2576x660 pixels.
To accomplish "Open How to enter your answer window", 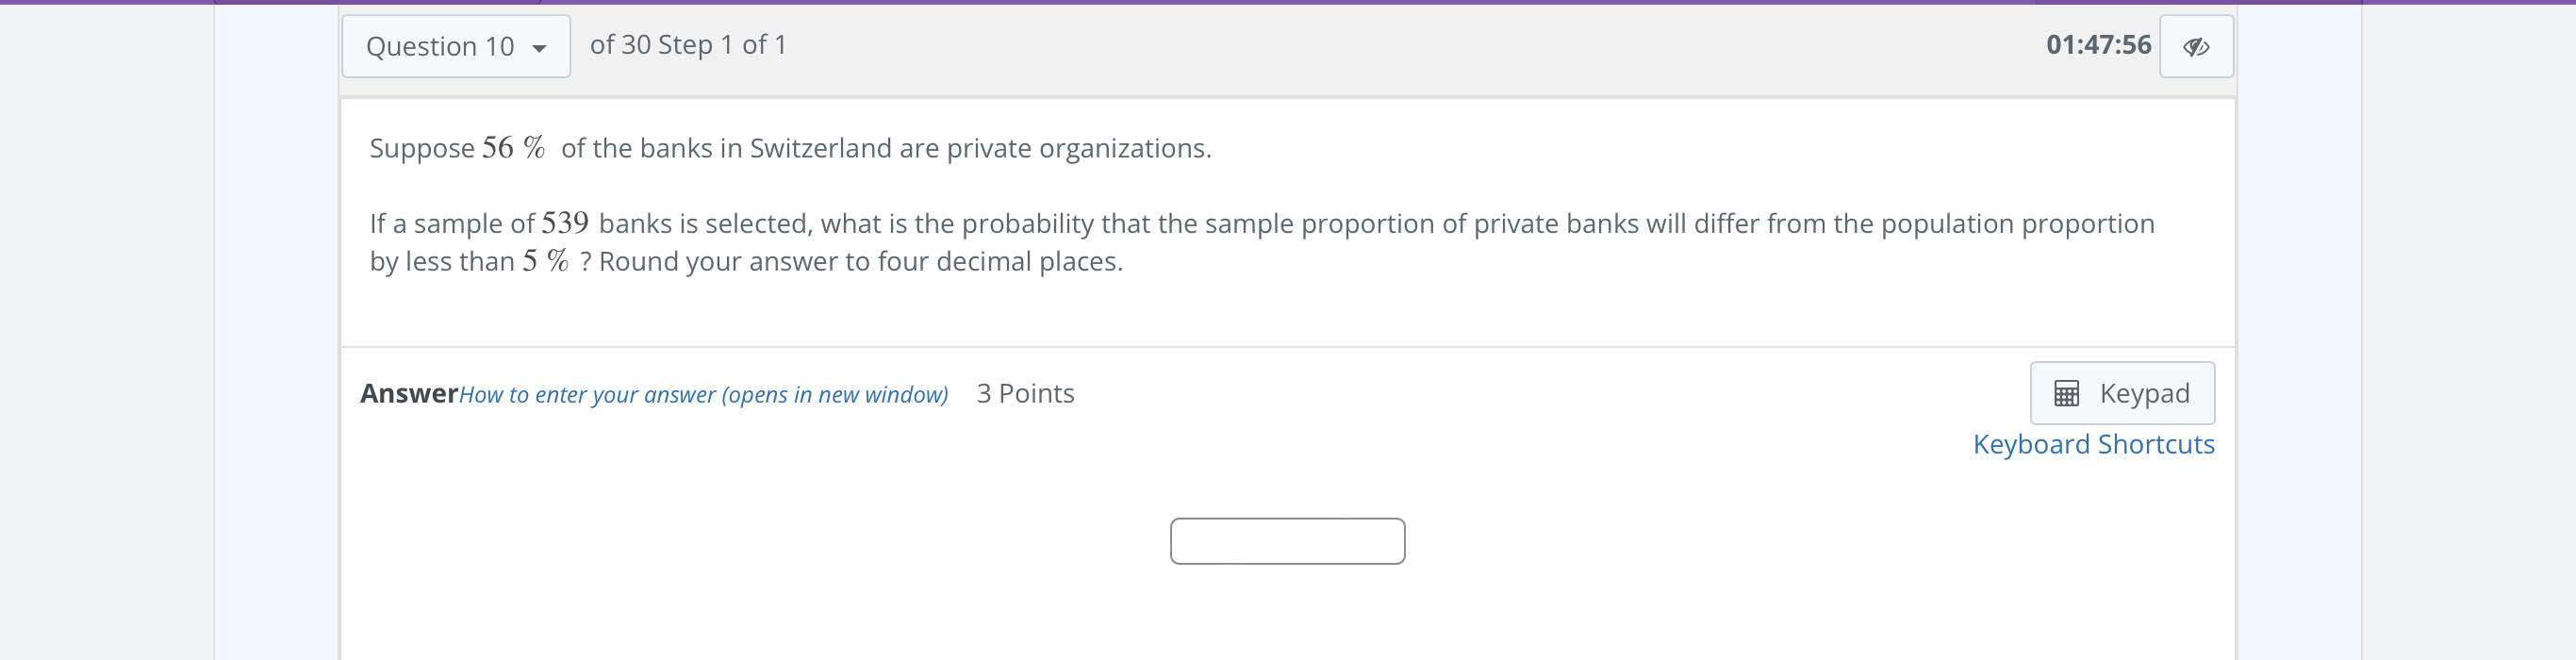I will (705, 394).
